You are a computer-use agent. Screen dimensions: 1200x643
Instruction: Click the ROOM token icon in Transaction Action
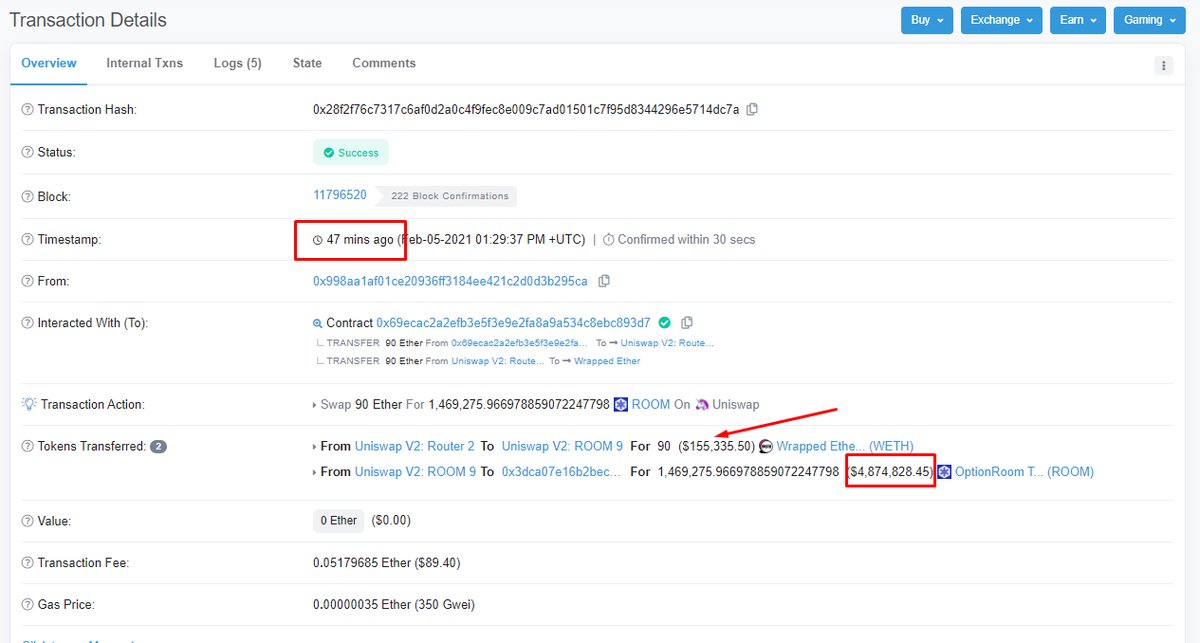pos(620,404)
